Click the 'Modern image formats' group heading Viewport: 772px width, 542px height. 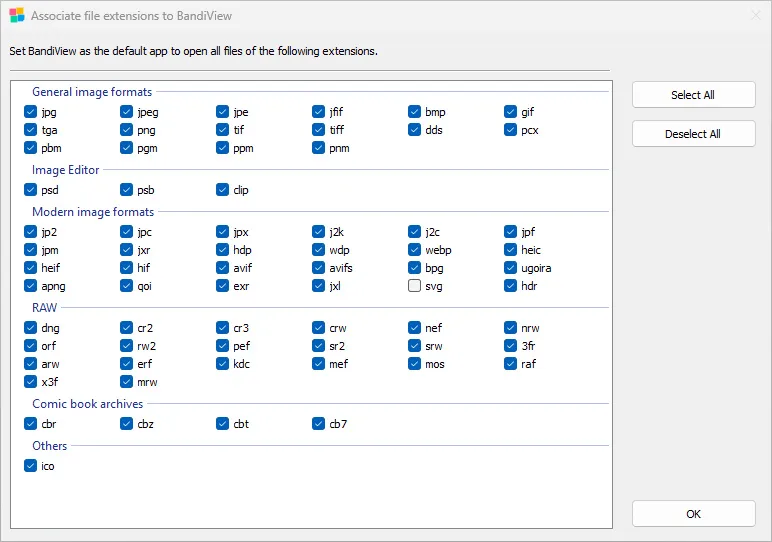tap(93, 212)
